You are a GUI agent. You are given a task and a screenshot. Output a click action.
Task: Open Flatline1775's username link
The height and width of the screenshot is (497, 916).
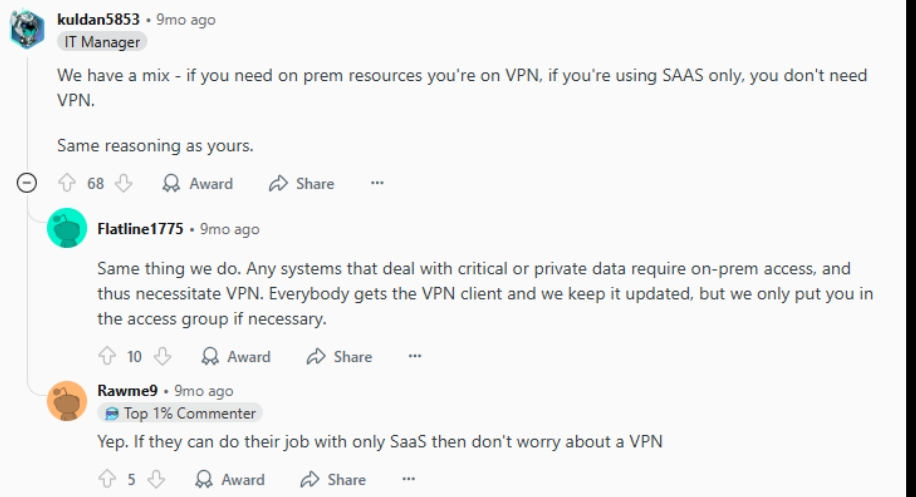click(x=140, y=229)
